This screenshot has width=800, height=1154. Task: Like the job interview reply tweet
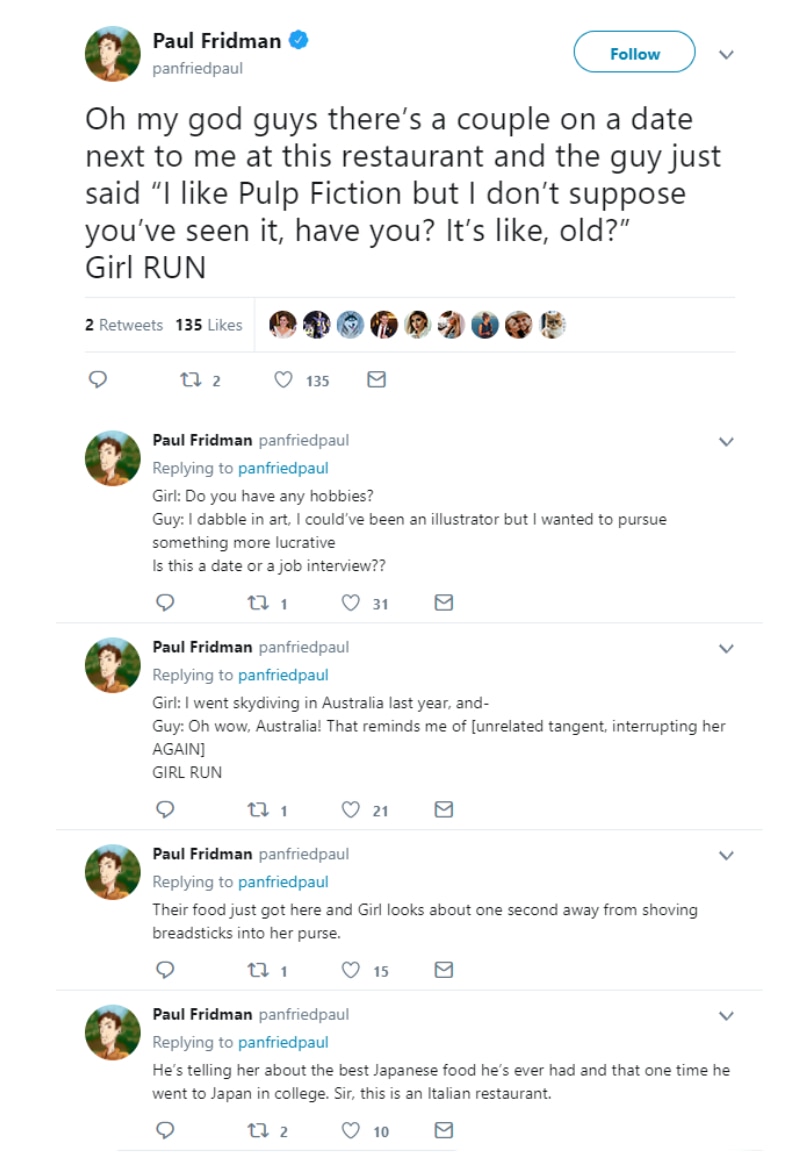coord(351,603)
